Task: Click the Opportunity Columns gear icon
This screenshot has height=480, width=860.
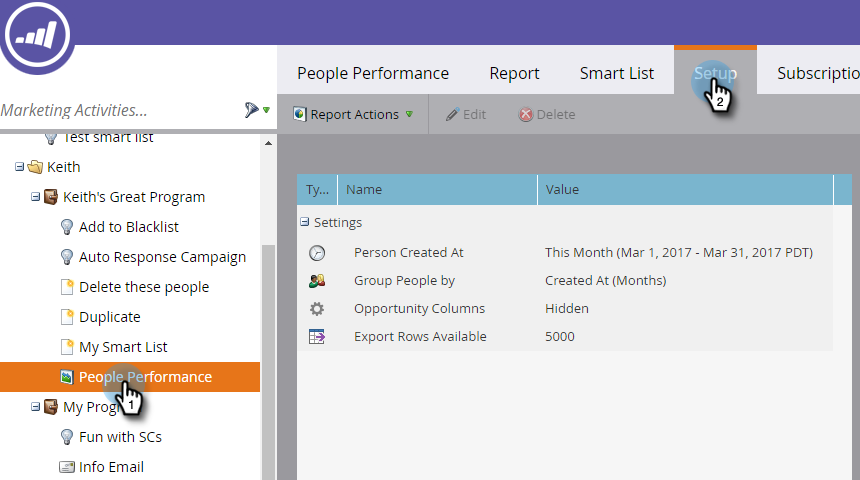Action: point(317,309)
